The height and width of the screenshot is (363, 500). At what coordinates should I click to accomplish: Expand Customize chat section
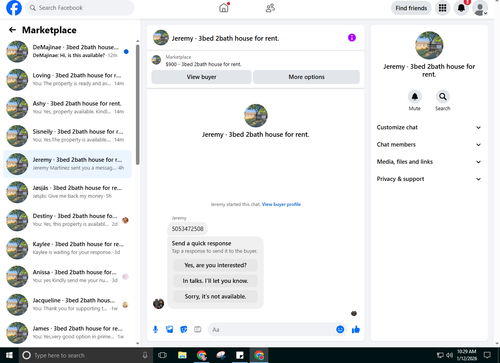pos(429,127)
